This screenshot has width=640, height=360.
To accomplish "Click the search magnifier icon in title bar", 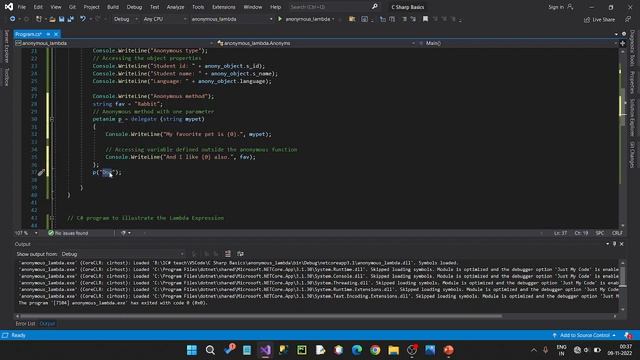I will pyautogui.click(x=374, y=7).
